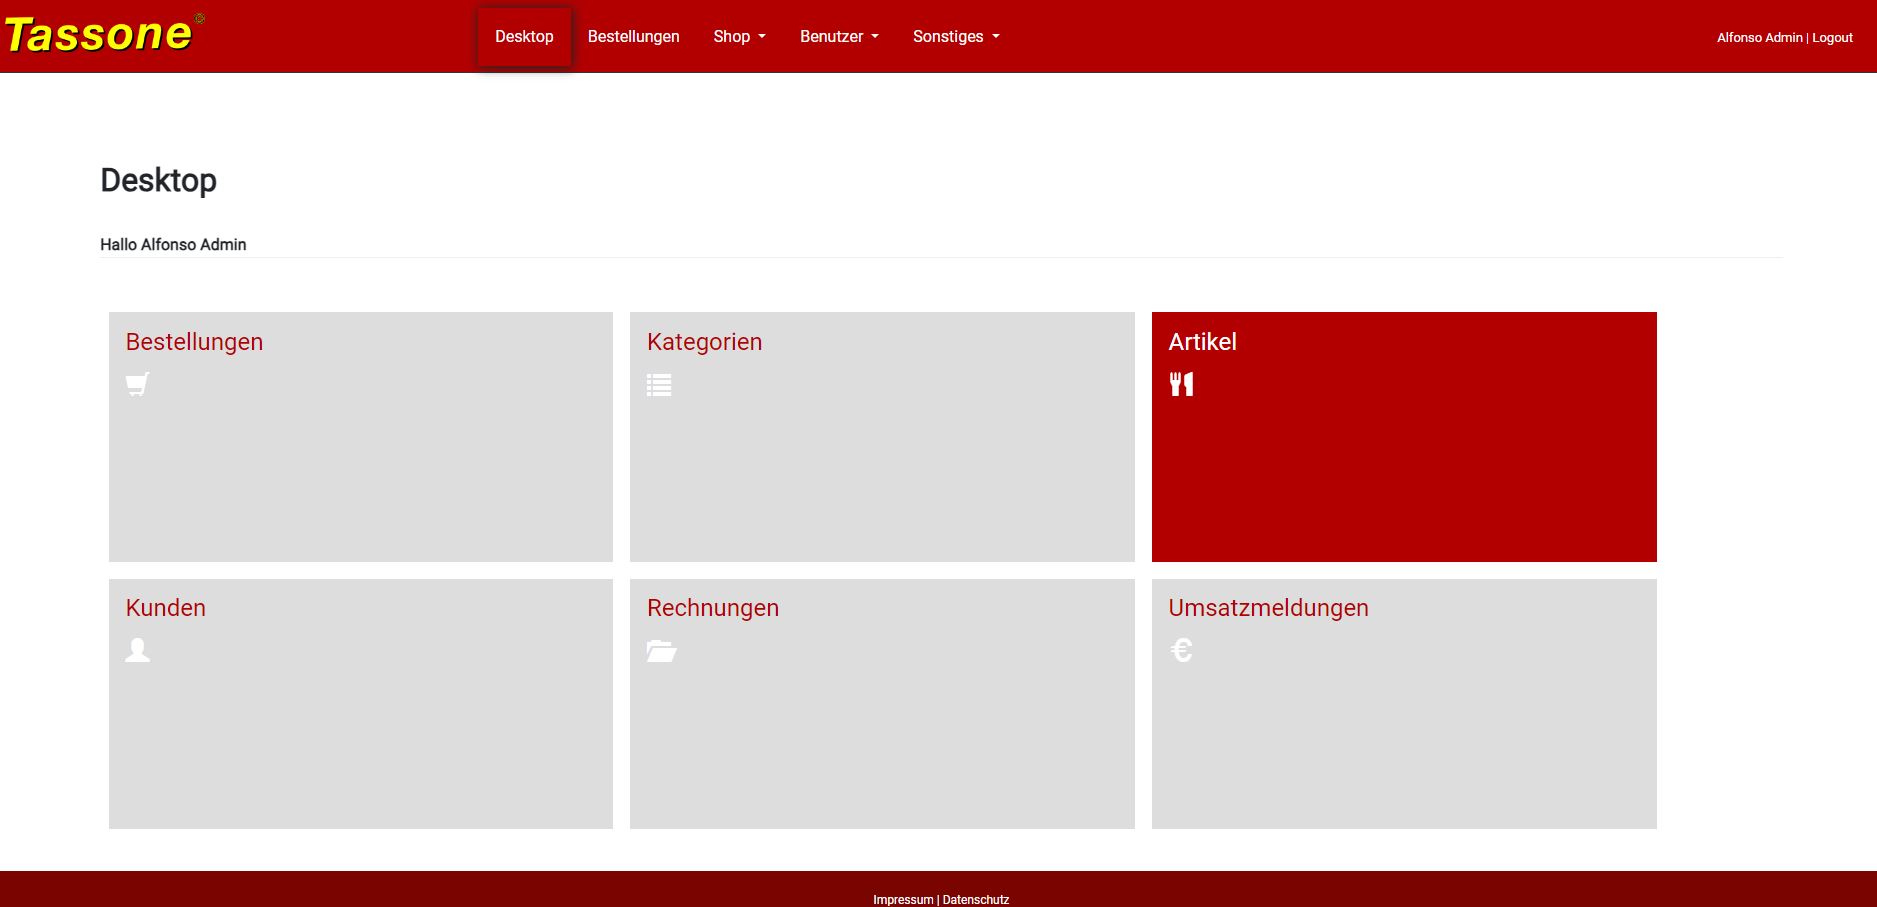Open the Datenschutz footer link
Viewport: 1877px width, 907px height.
[x=975, y=900]
